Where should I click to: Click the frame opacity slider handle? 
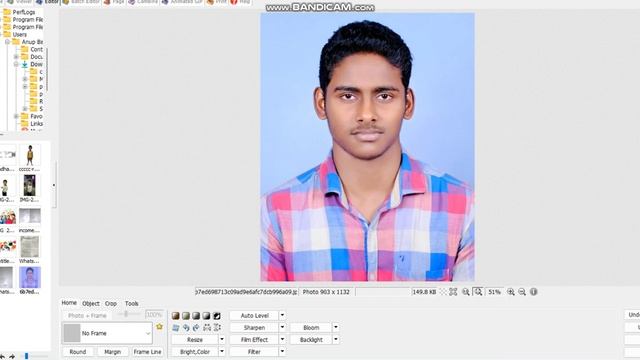click(127, 314)
